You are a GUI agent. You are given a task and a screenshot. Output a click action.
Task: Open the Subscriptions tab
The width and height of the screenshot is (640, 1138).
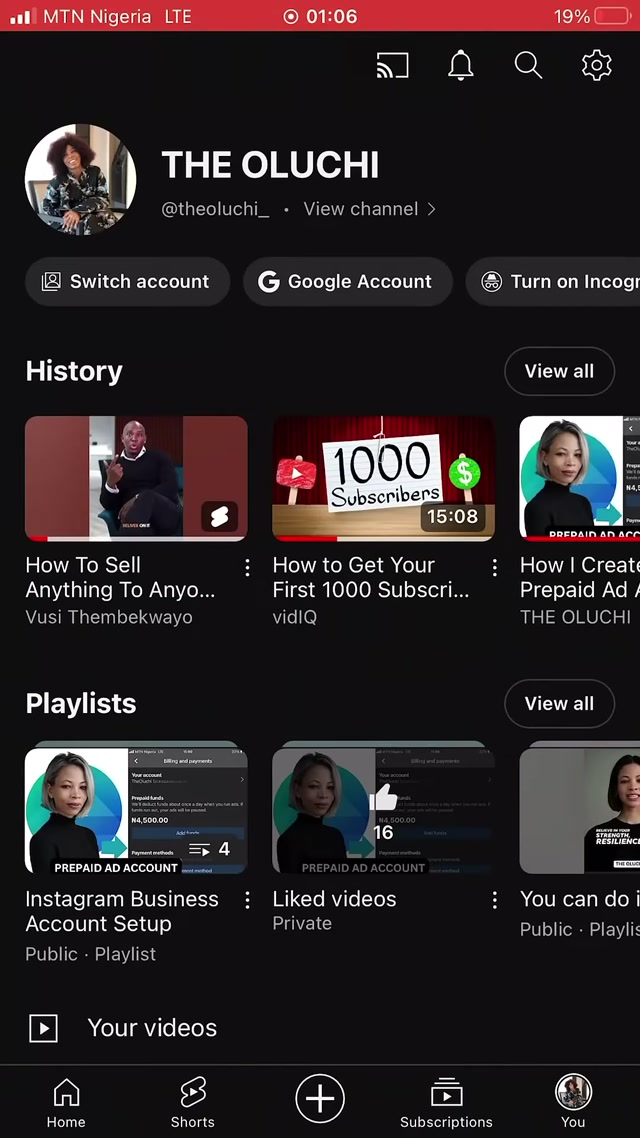click(446, 1102)
